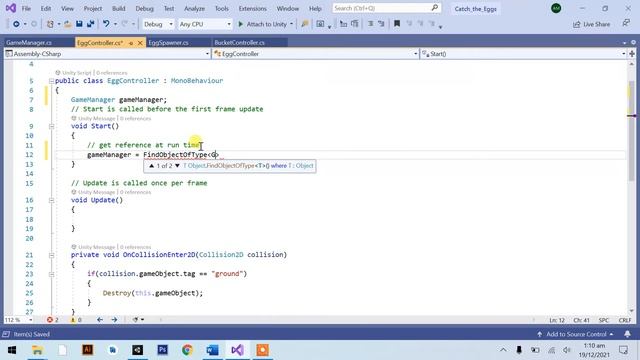The image size is (640, 360).
Task: Click the Attach to Unity button
Action: click(x=263, y=24)
